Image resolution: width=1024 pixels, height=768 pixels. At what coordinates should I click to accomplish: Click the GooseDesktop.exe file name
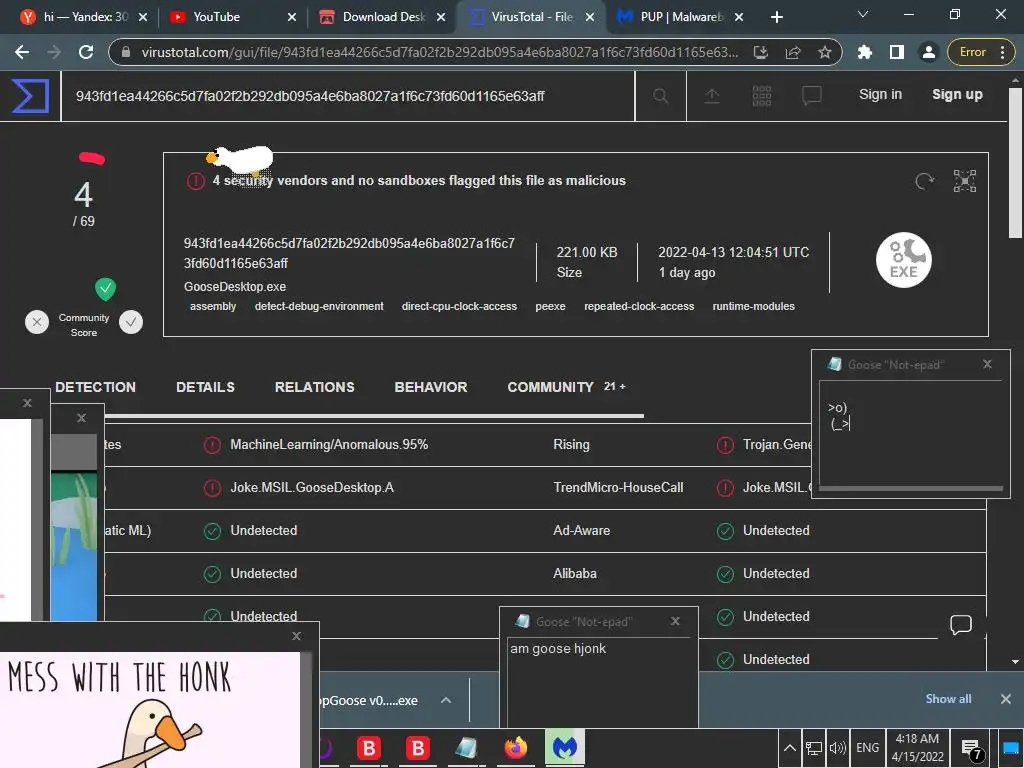click(x=235, y=287)
